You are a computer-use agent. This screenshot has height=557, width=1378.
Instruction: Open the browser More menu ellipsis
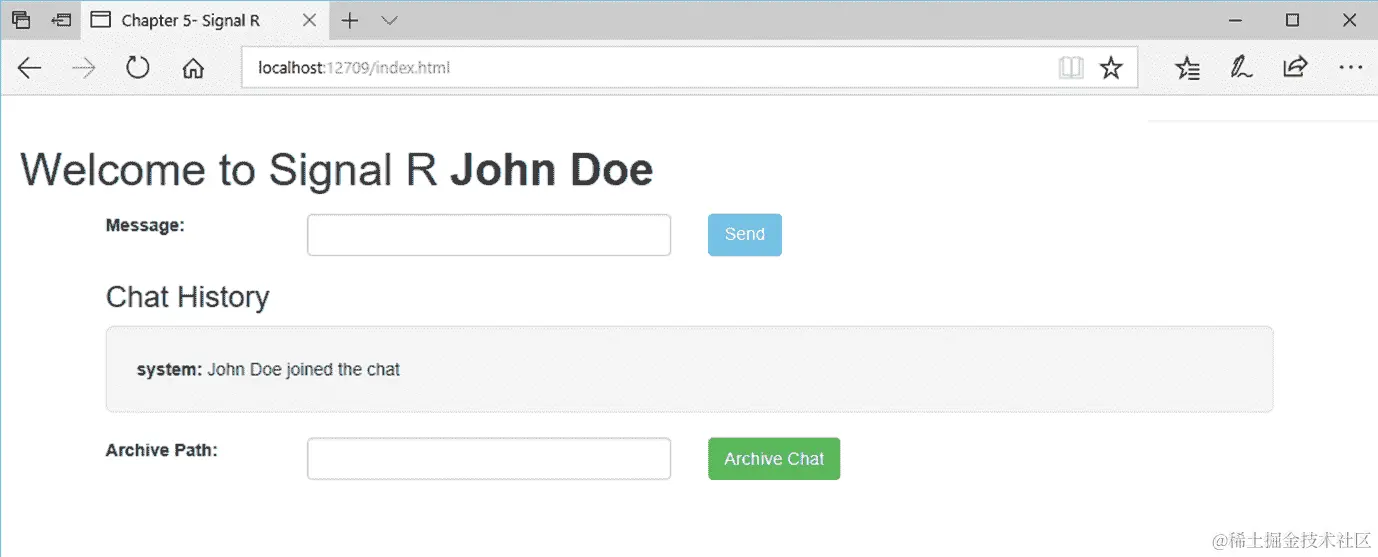pyautogui.click(x=1350, y=68)
